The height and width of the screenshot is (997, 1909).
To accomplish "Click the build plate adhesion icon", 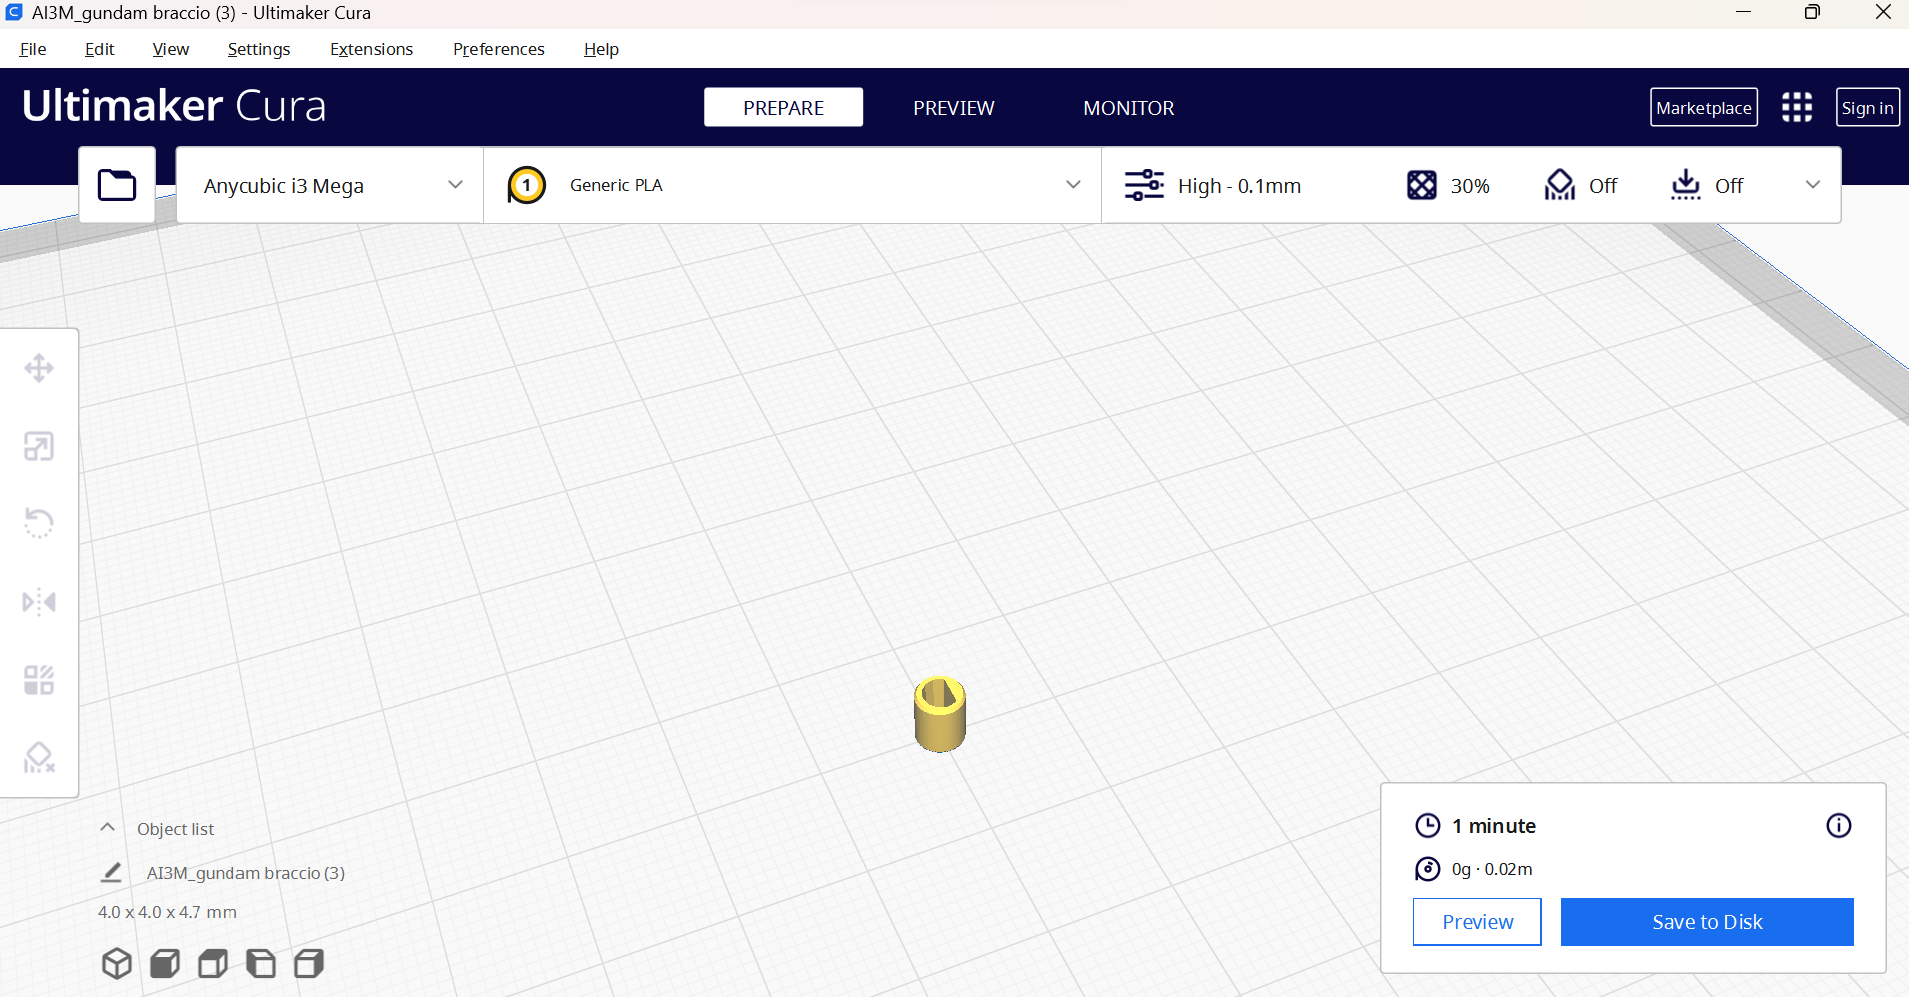I will 1685,185.
